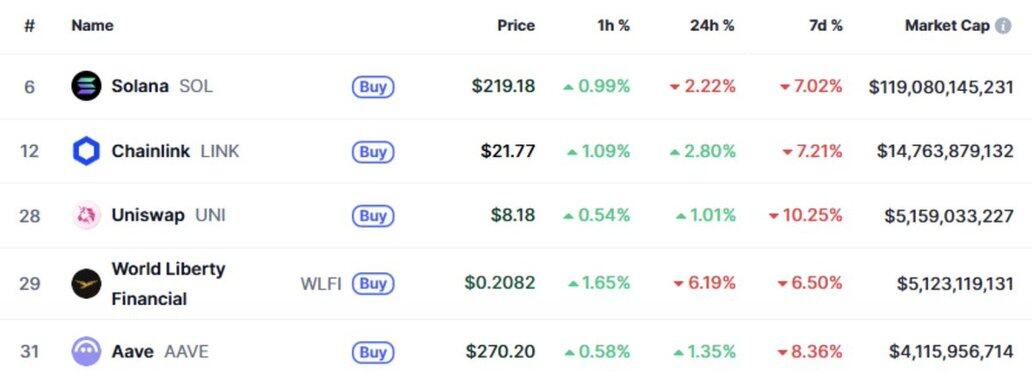Sort table by Price column header

516,26
